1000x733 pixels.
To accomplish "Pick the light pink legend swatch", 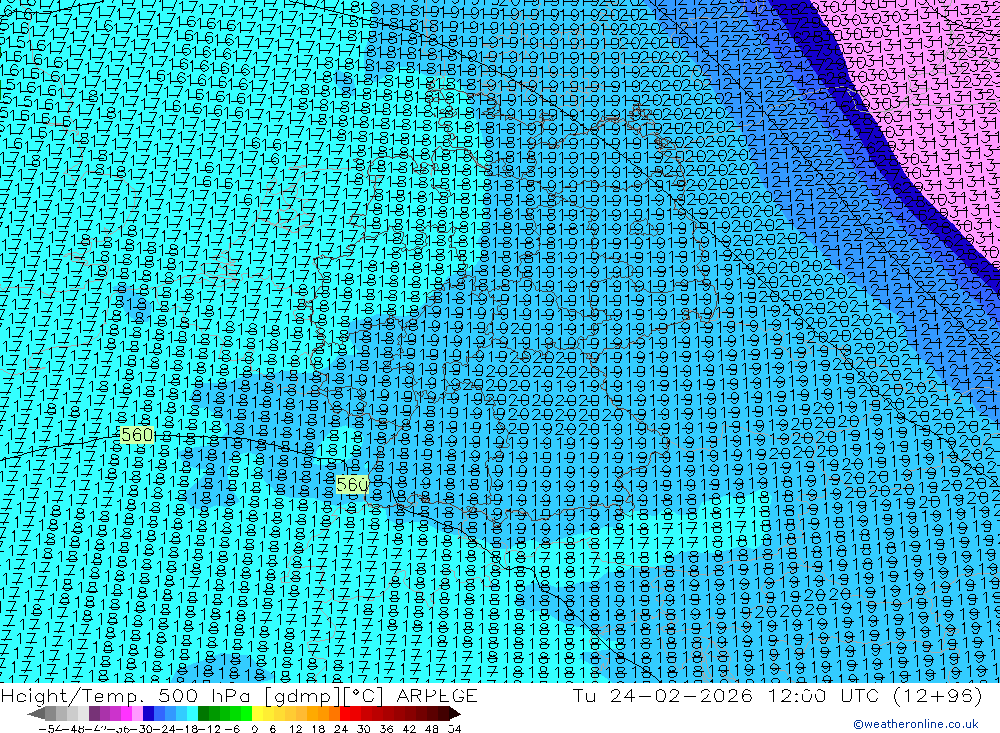I will pos(137,713).
